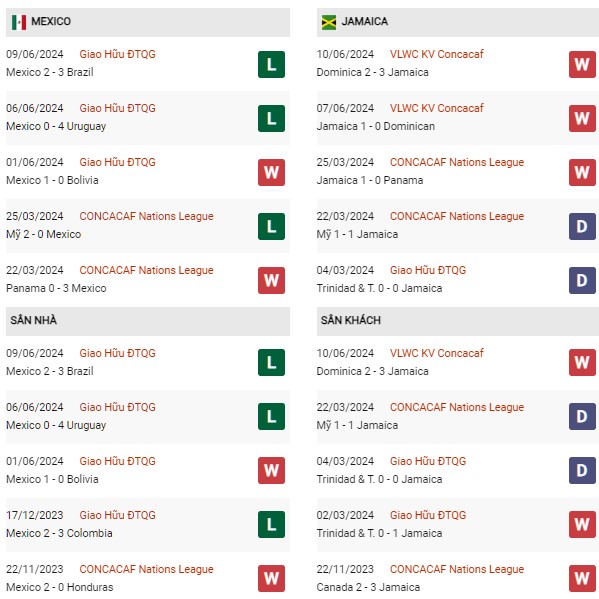Select W badge next to Jamaica 1-0 Panama
Screen dimensions: 599x599
[582, 172]
